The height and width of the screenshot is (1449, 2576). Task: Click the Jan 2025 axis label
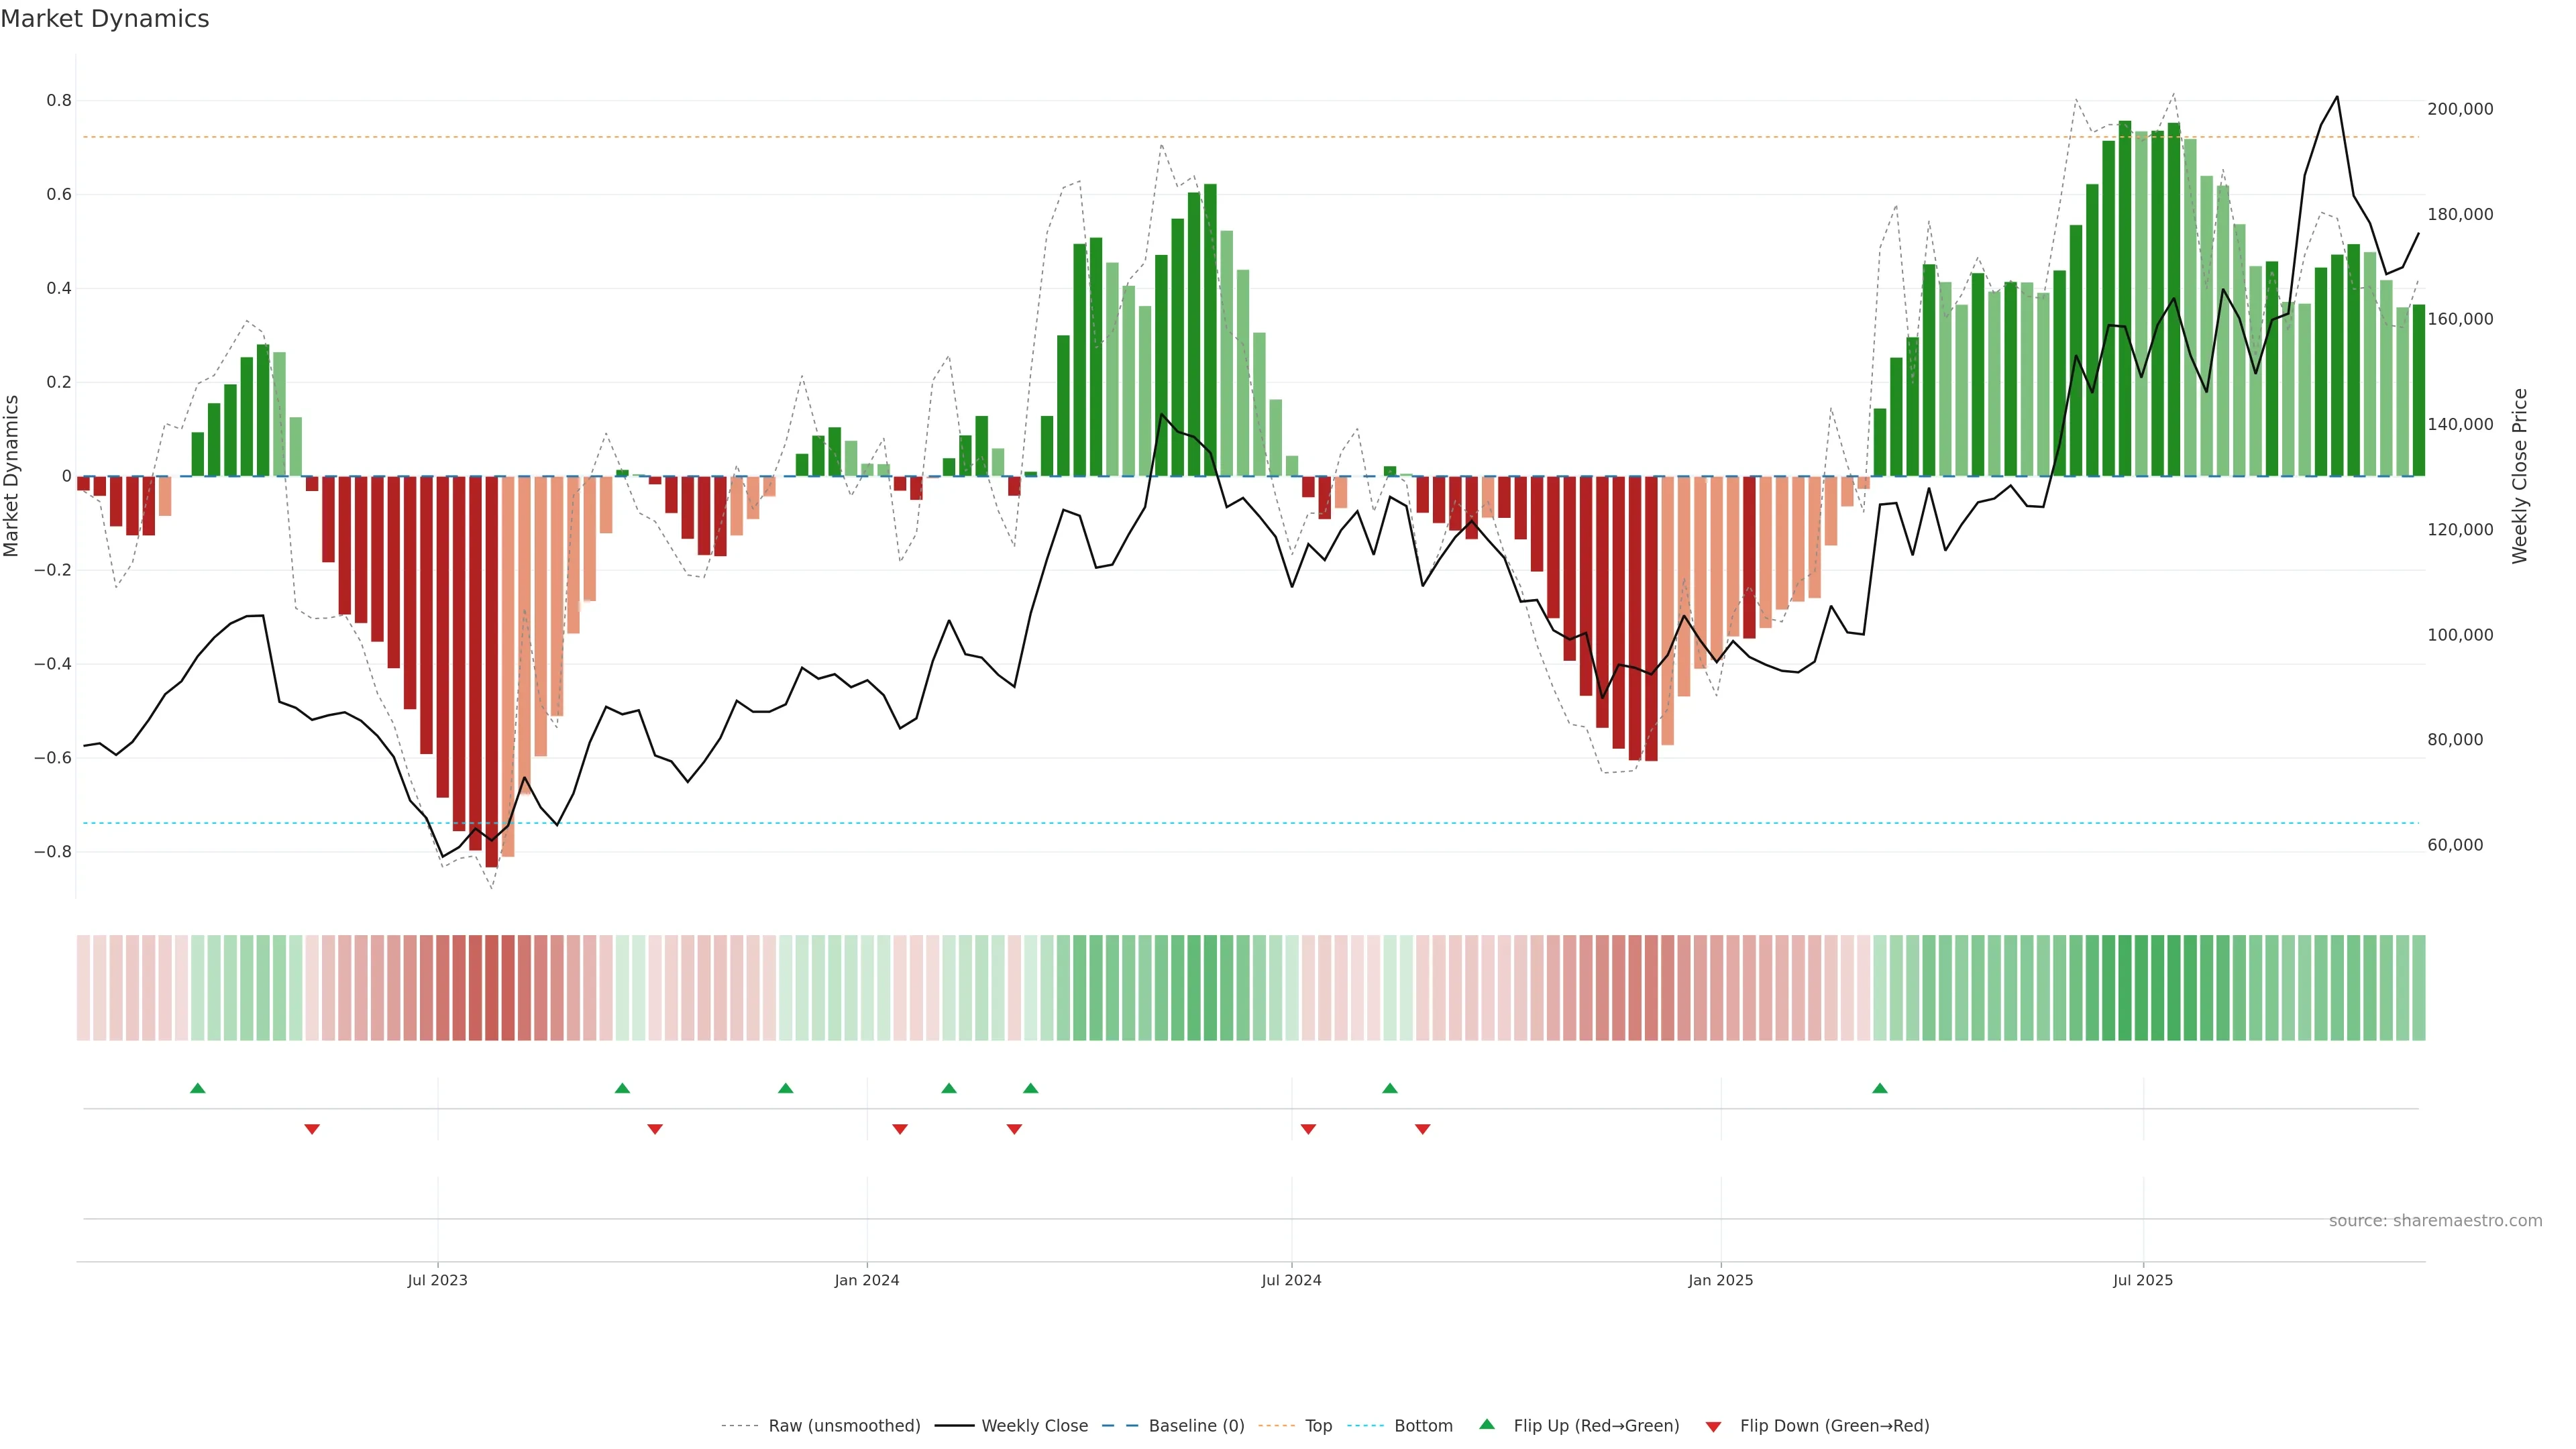1720,1280
